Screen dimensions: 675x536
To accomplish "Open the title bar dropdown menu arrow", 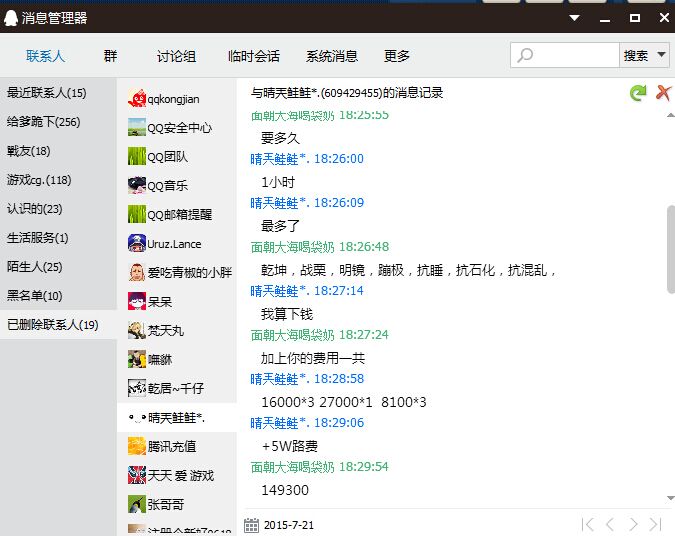I will click(575, 17).
